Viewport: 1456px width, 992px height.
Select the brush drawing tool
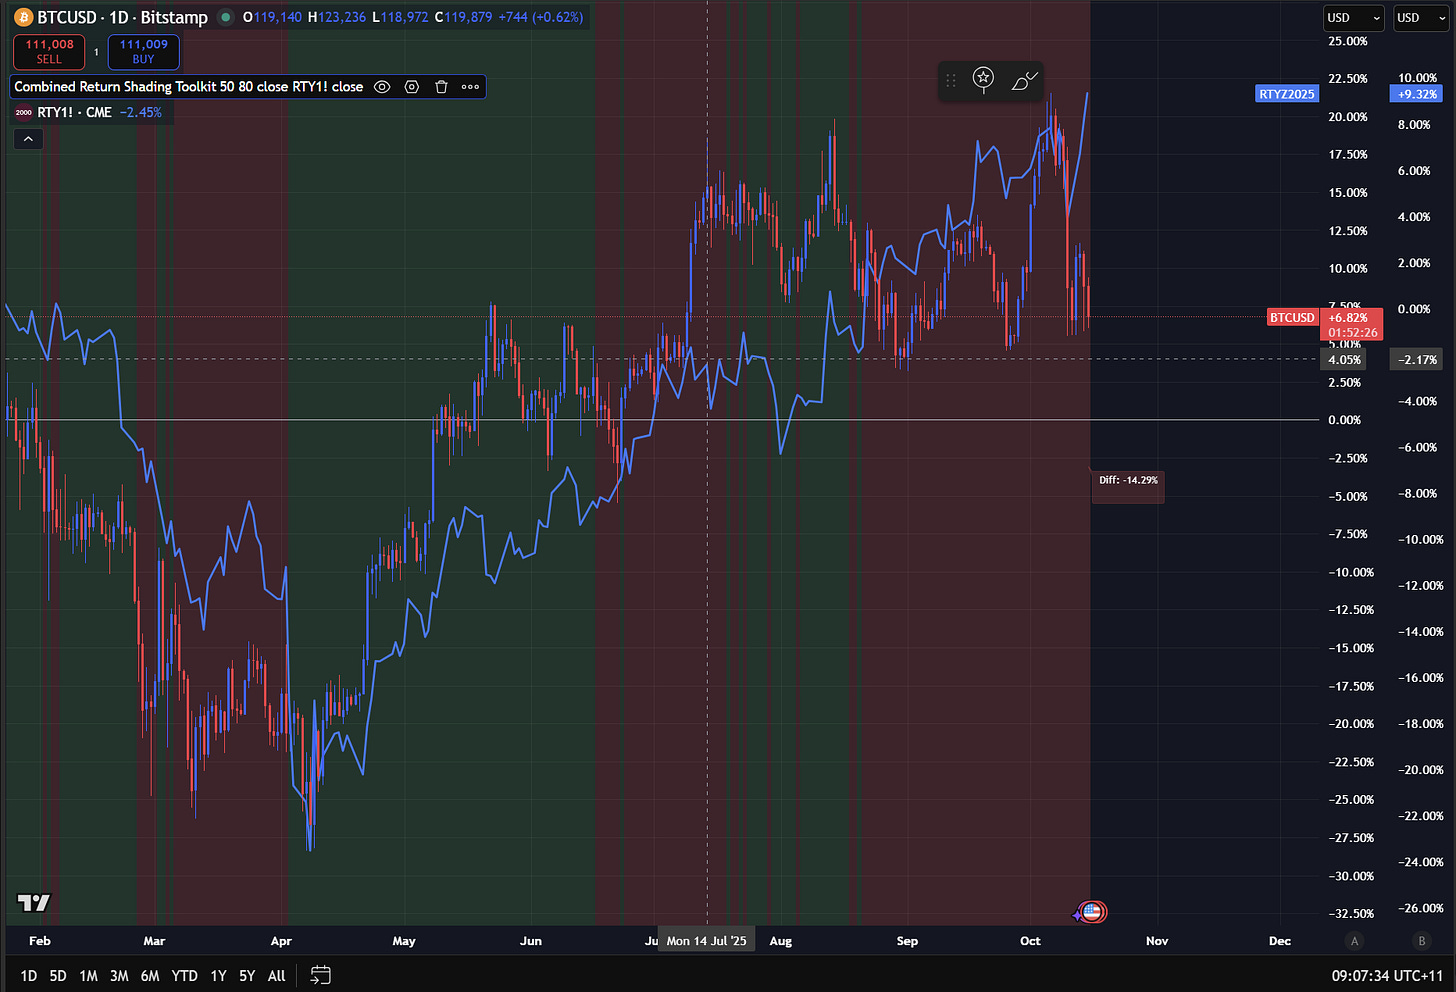point(1025,81)
